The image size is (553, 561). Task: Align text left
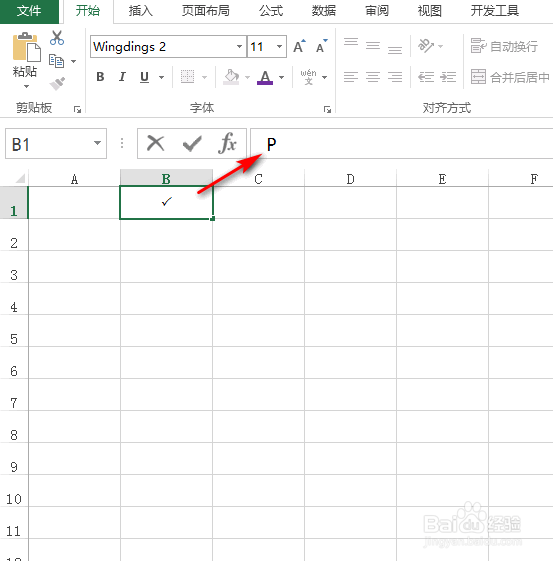(351, 77)
